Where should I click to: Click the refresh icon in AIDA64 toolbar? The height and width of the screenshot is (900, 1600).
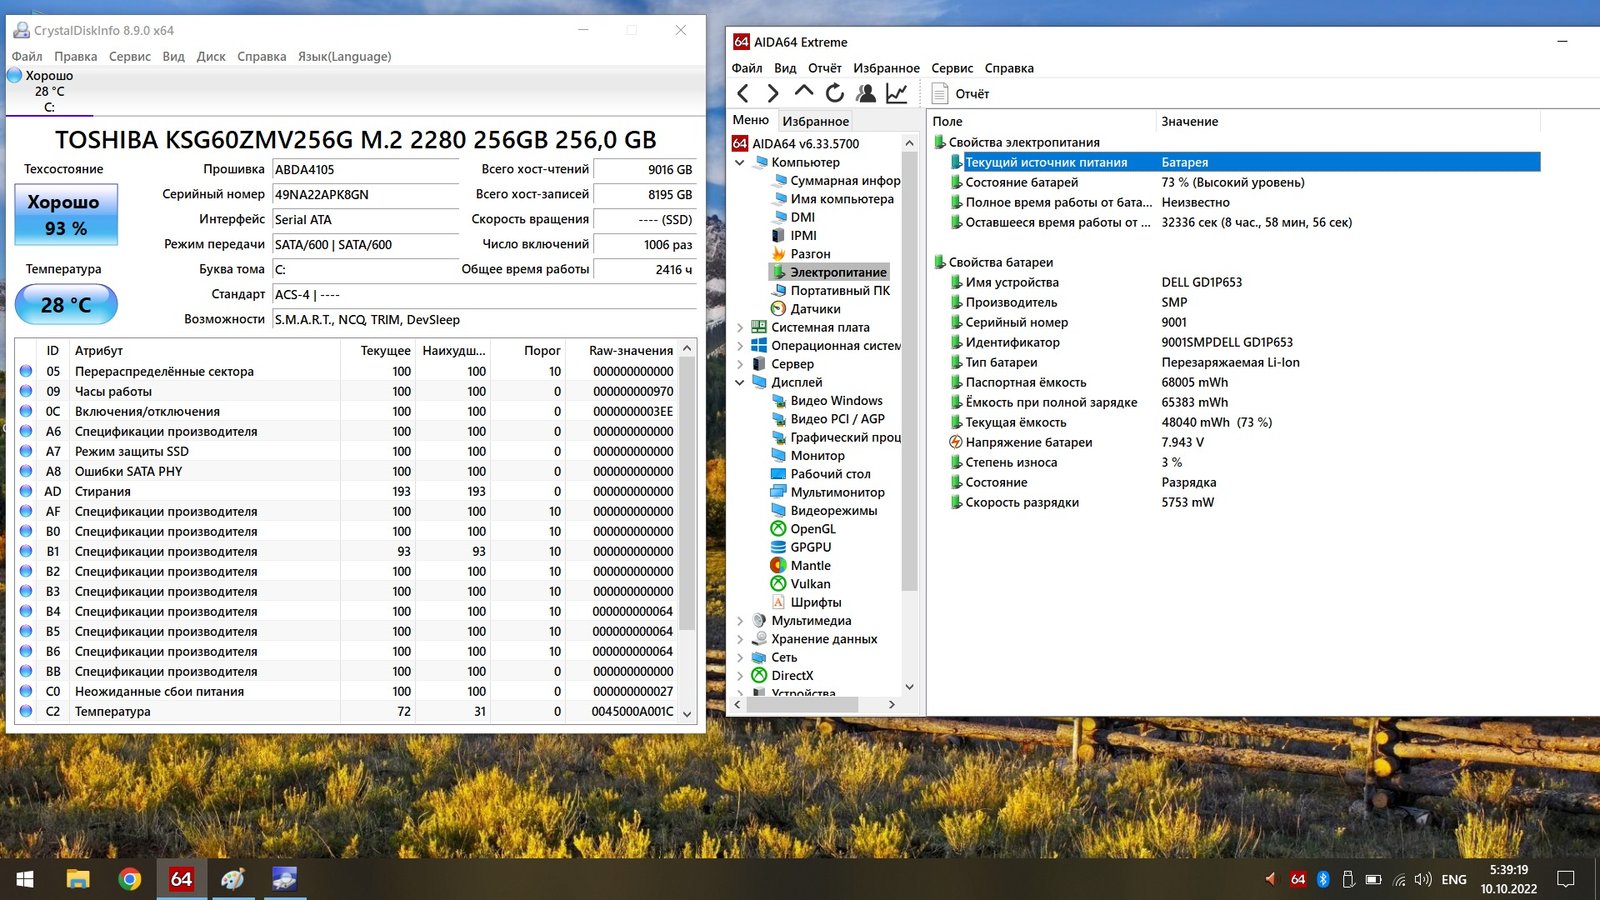(835, 93)
